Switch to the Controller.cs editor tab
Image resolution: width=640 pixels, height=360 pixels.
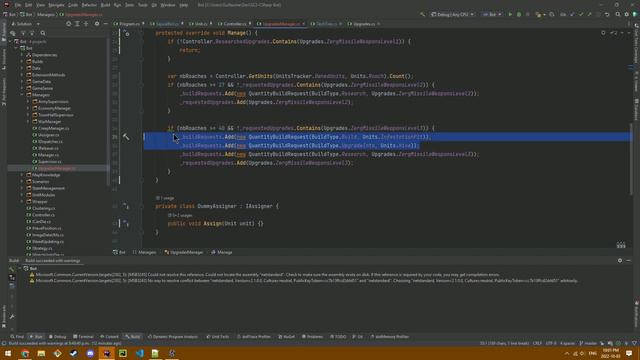pyautogui.click(x=235, y=24)
